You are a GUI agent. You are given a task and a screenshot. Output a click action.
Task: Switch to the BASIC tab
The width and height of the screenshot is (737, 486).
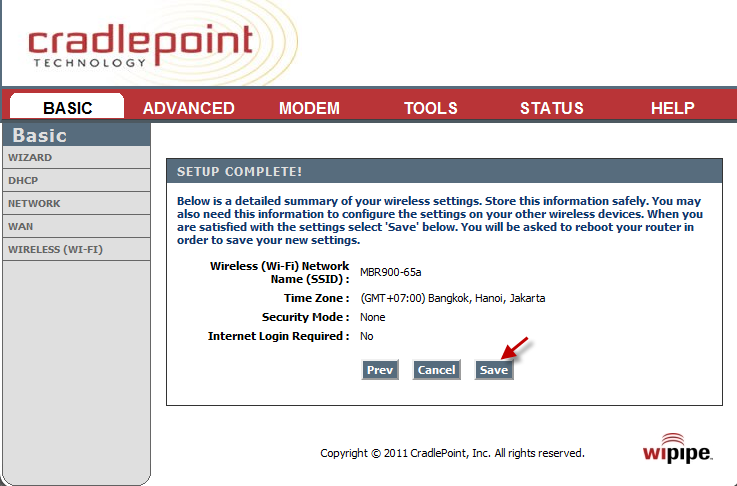point(67,107)
